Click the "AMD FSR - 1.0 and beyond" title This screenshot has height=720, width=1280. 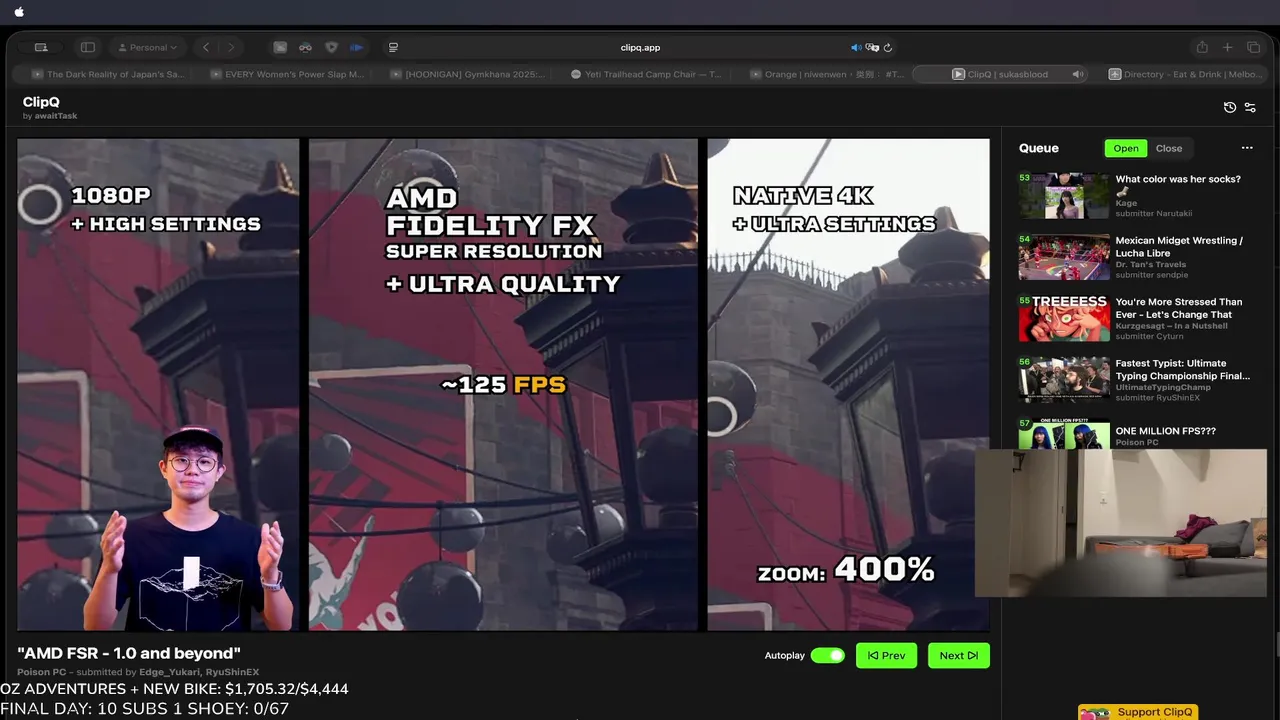pos(129,653)
